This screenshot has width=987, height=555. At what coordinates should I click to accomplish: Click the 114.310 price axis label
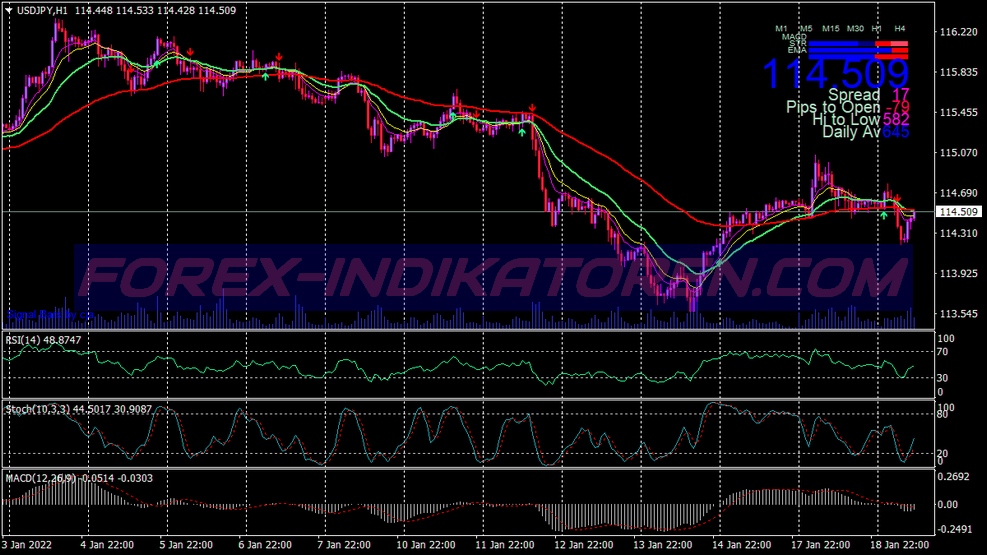[958, 233]
